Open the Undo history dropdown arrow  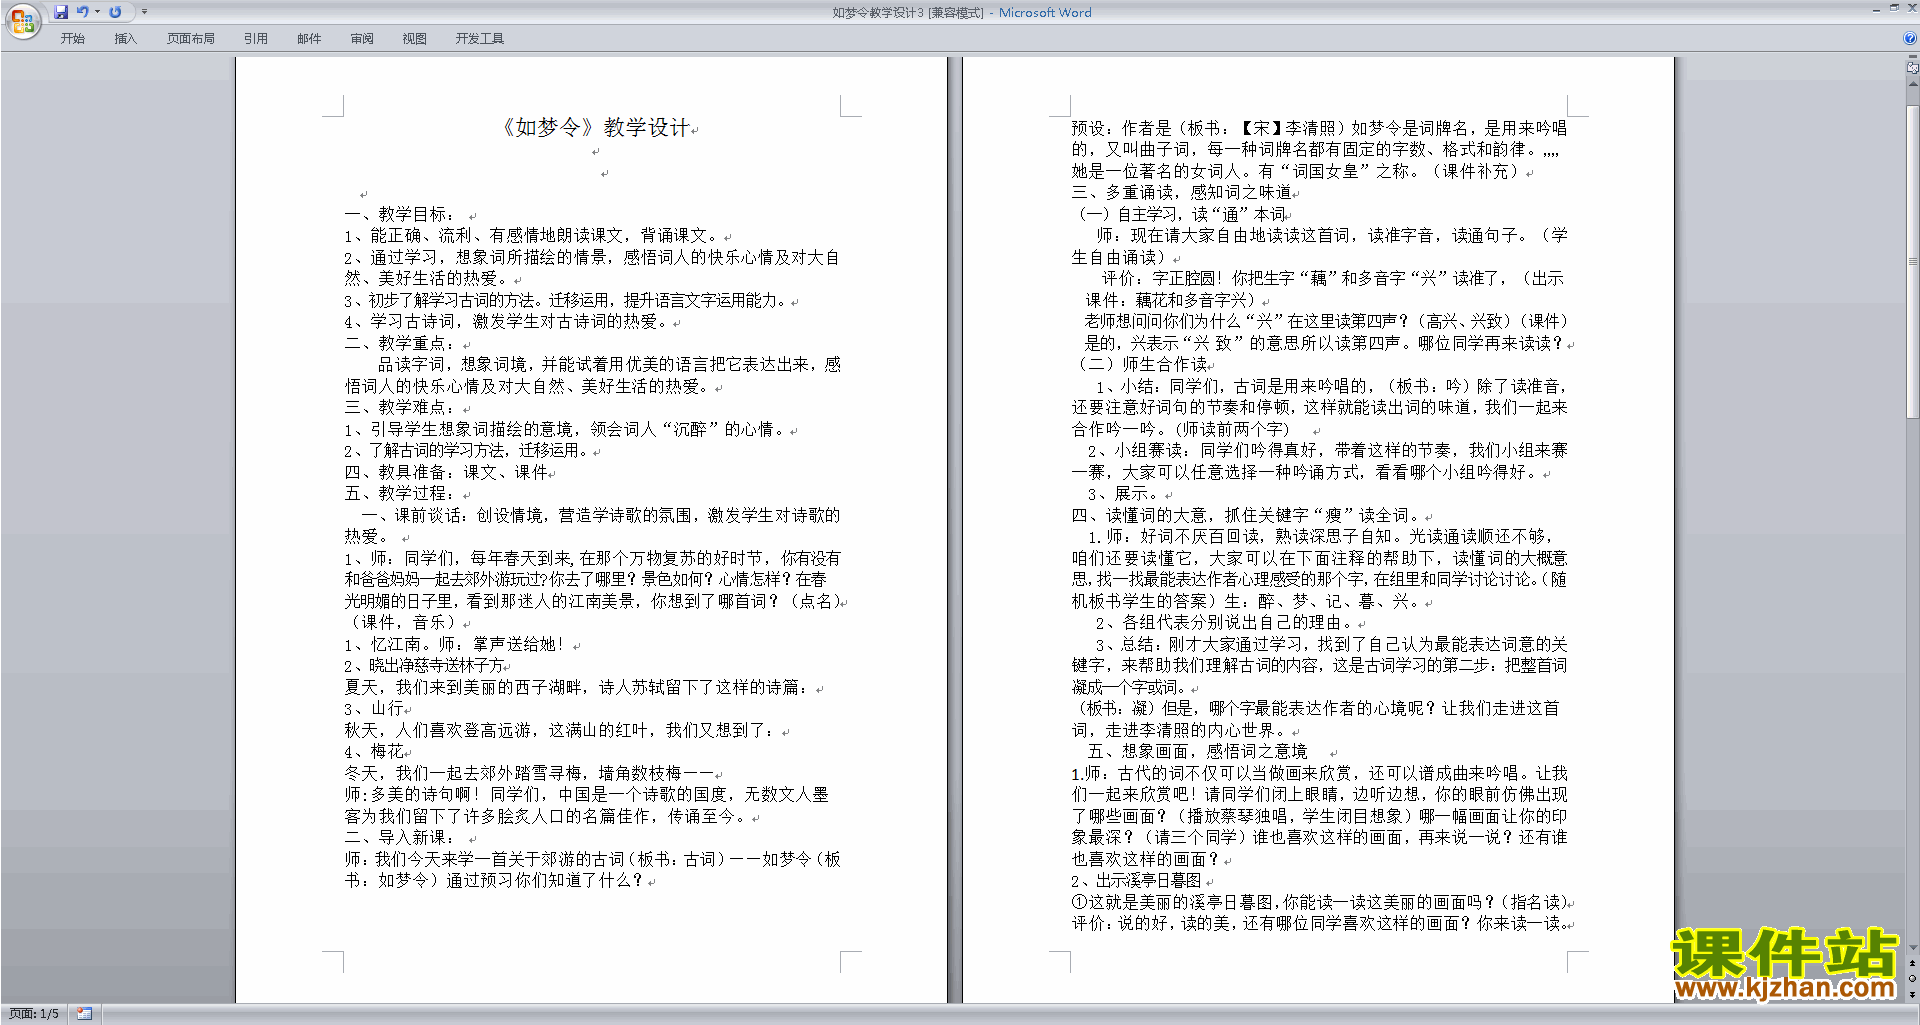coord(97,12)
